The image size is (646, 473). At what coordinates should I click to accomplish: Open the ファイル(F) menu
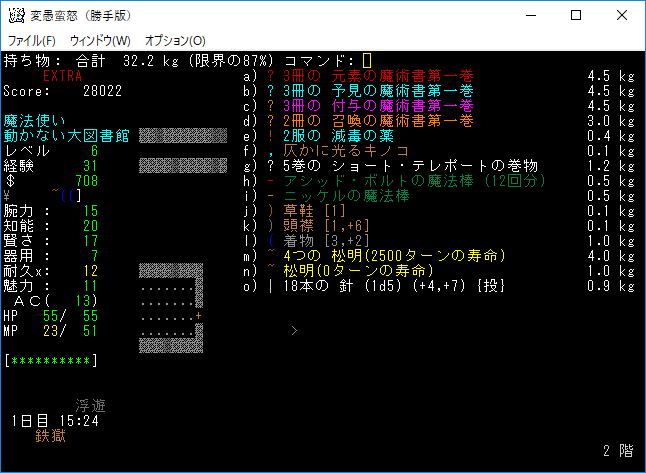pyautogui.click(x=32, y=40)
